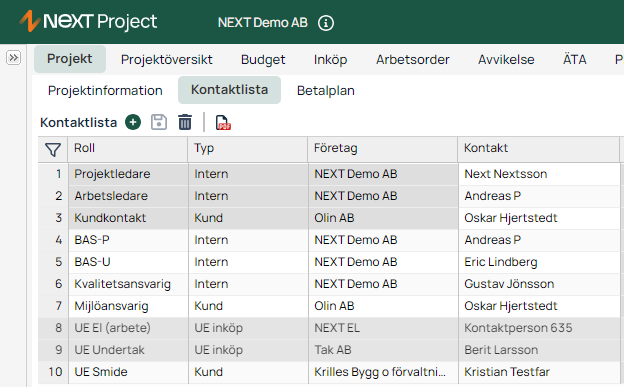
Task: Delete using the trash can icon
Action: coord(185,122)
